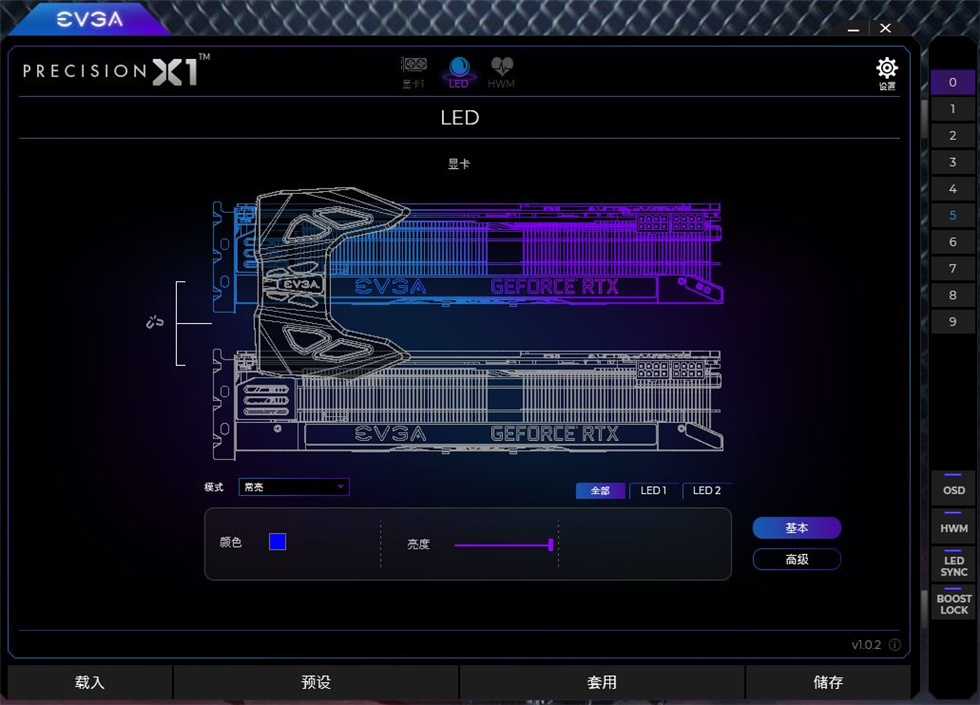980x705 pixels.
Task: Switch to the 基本 (Basic) mode
Action: tap(796, 527)
